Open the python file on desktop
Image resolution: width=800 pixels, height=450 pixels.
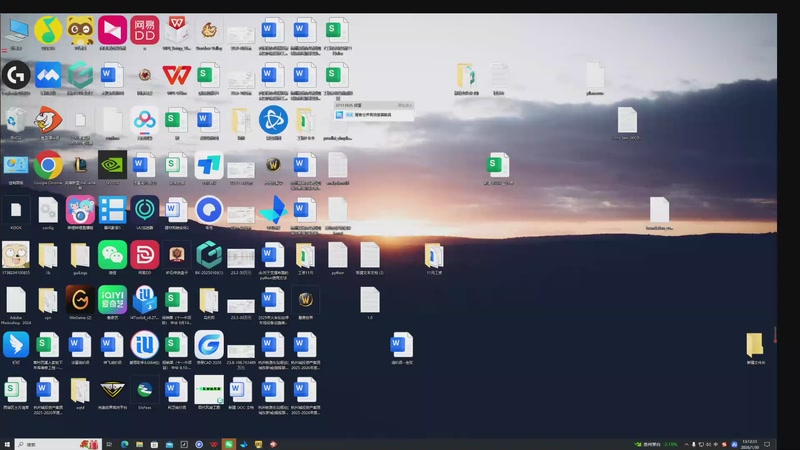[x=337, y=257]
